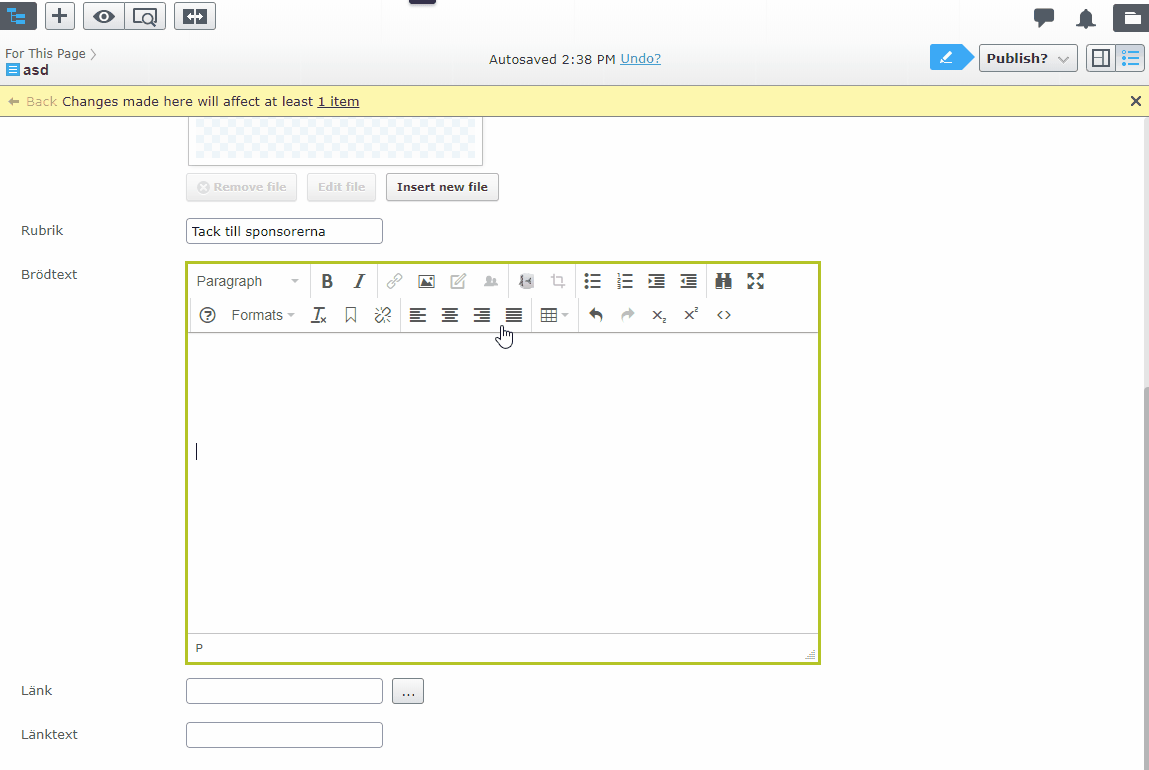1149x770 pixels.
Task: Expand editor to fullscreen
Action: [756, 282]
